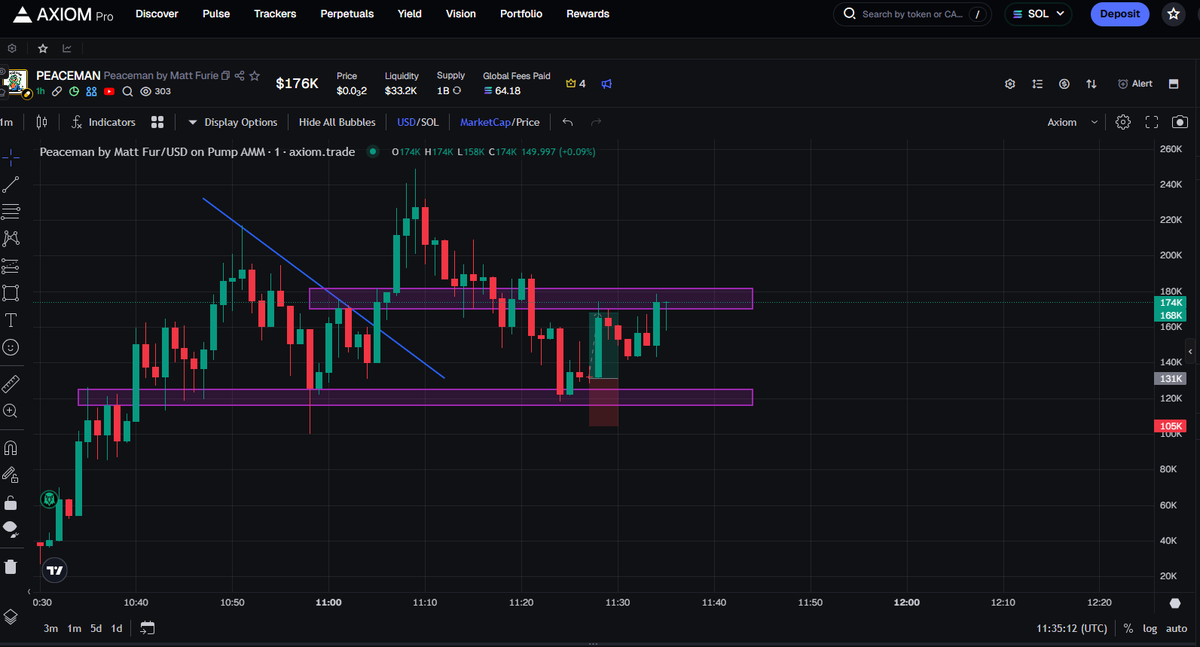Favorite PEACEMAN with the star icon
The image size is (1200, 647).
255,76
